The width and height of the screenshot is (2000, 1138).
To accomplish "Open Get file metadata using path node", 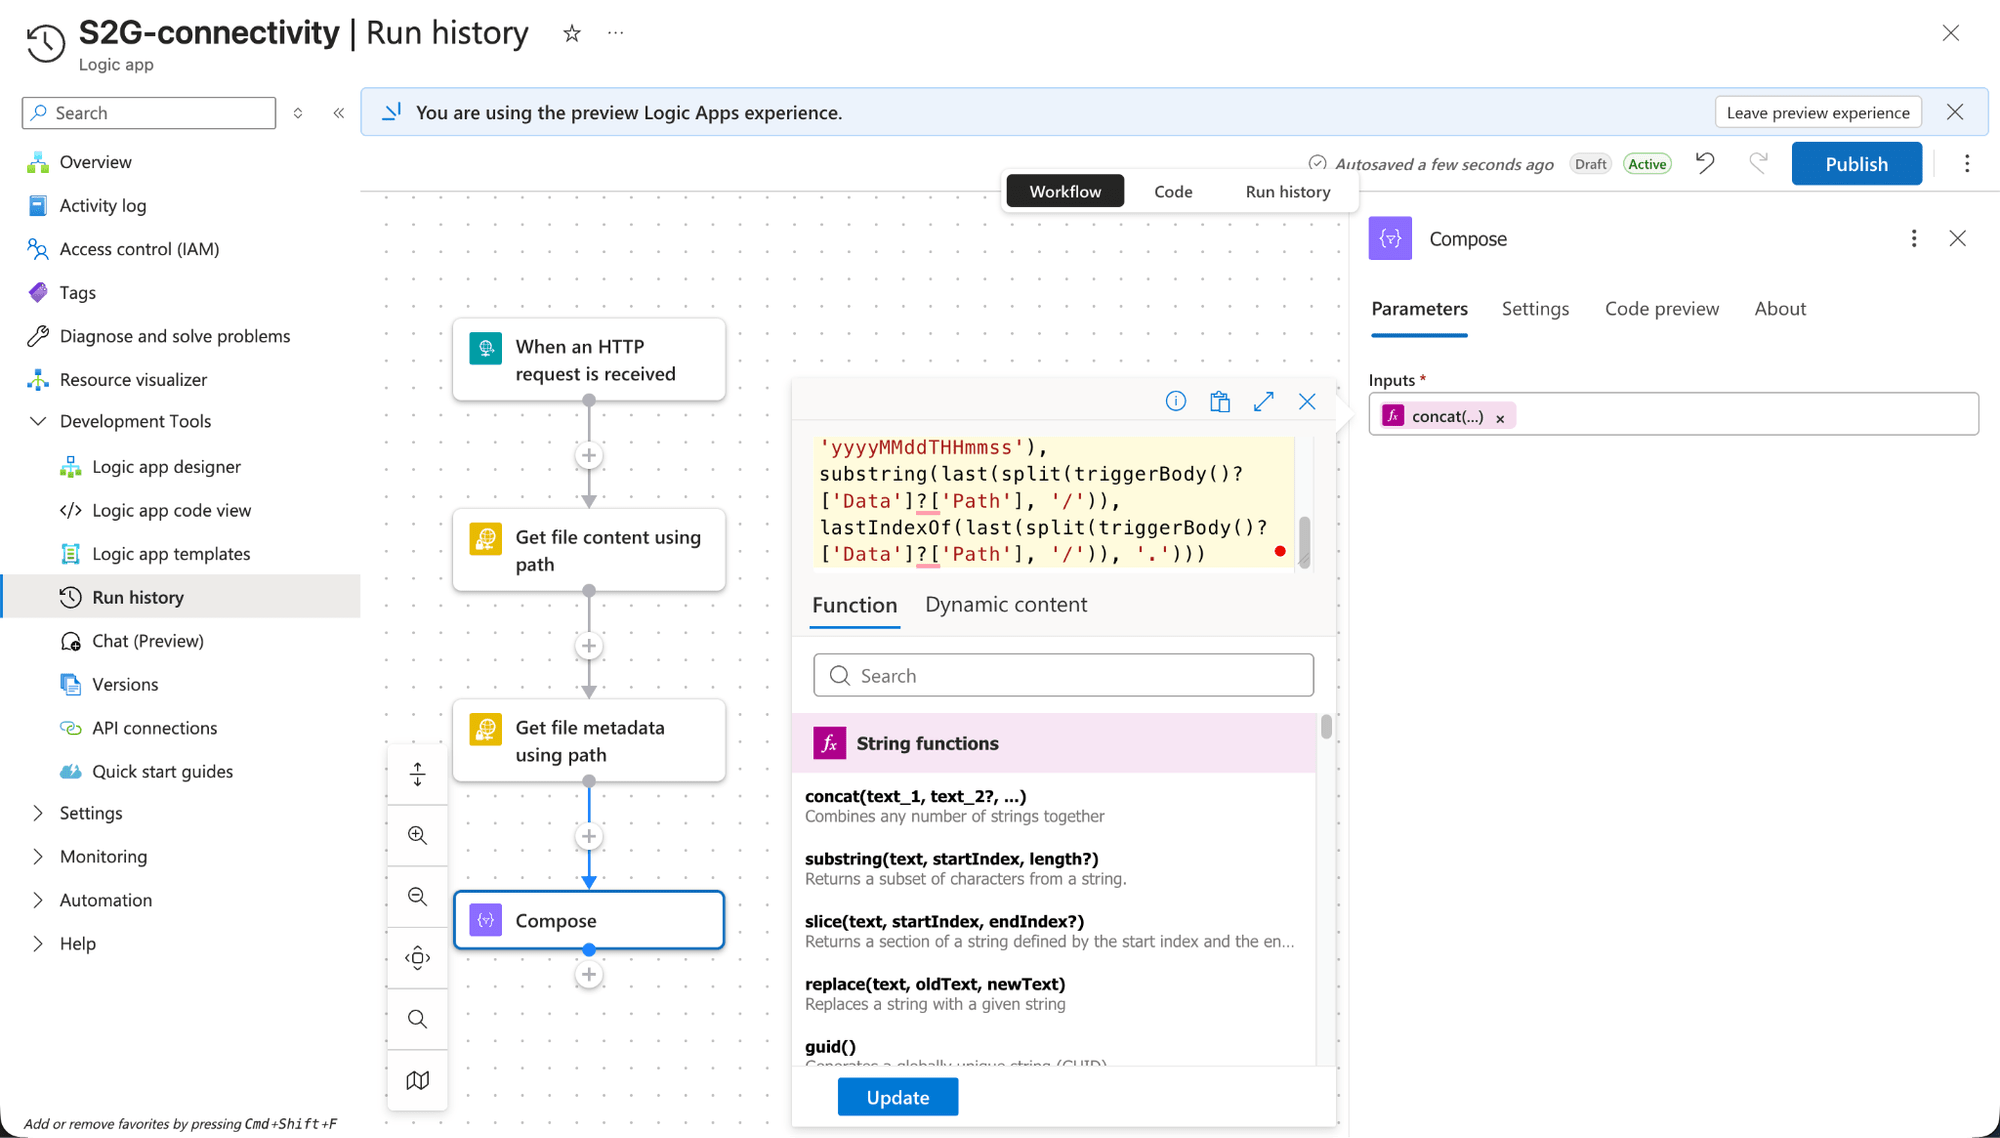I will pos(589,741).
